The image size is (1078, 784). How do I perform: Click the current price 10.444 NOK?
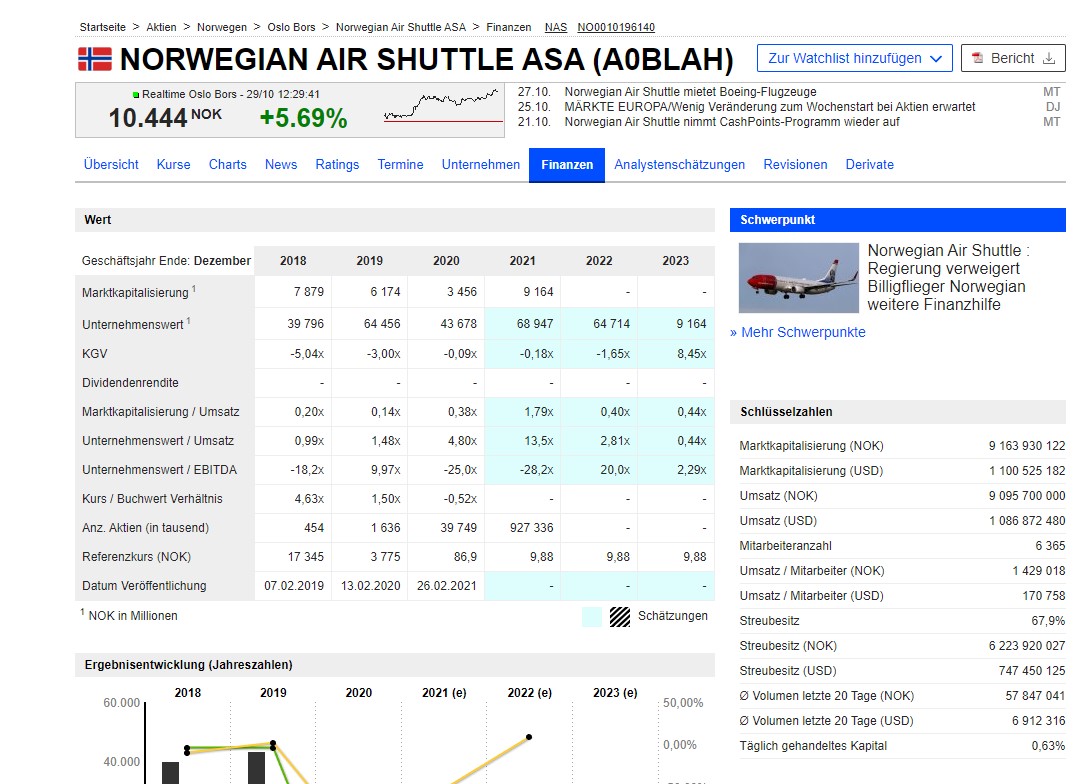click(x=165, y=117)
